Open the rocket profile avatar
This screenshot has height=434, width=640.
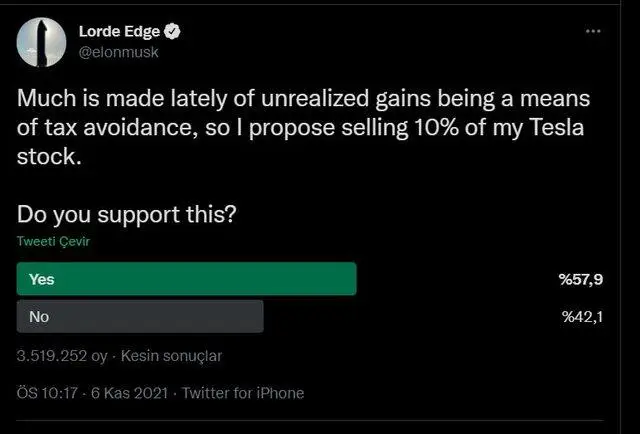coord(41,42)
